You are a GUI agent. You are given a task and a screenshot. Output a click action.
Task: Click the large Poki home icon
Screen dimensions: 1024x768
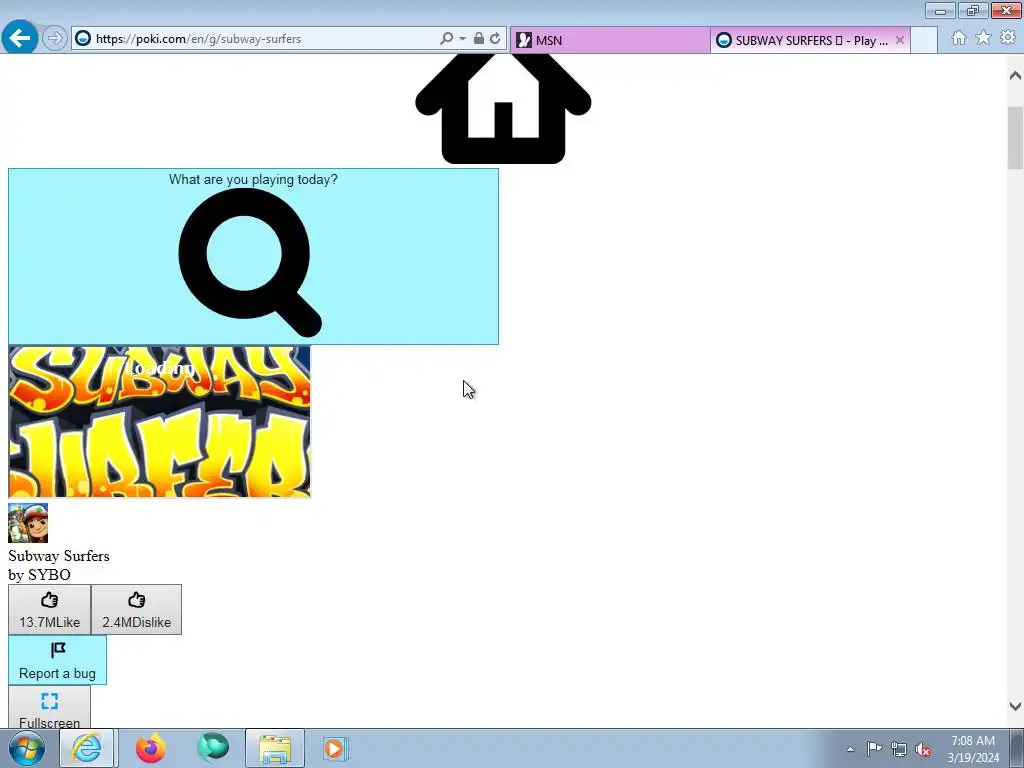[x=503, y=108]
